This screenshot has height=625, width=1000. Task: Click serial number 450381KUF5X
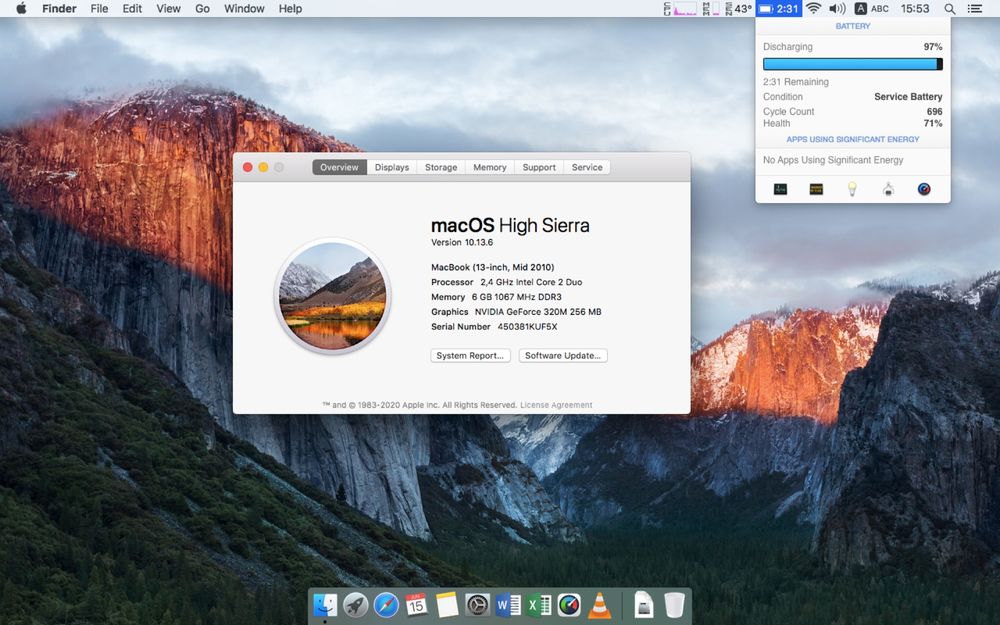click(527, 327)
